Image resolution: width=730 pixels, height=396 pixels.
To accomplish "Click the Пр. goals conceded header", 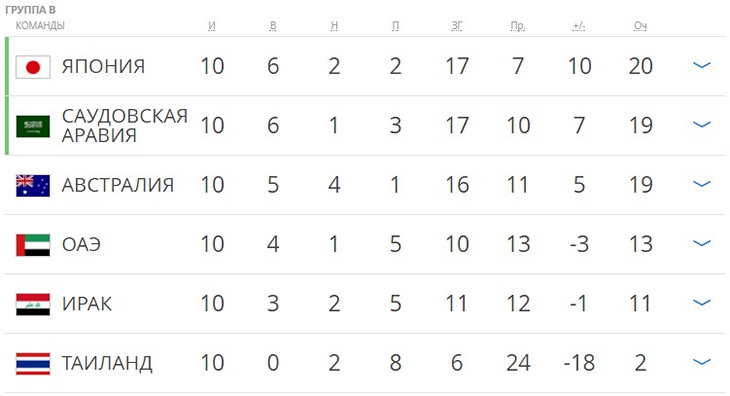I will pyautogui.click(x=518, y=26).
